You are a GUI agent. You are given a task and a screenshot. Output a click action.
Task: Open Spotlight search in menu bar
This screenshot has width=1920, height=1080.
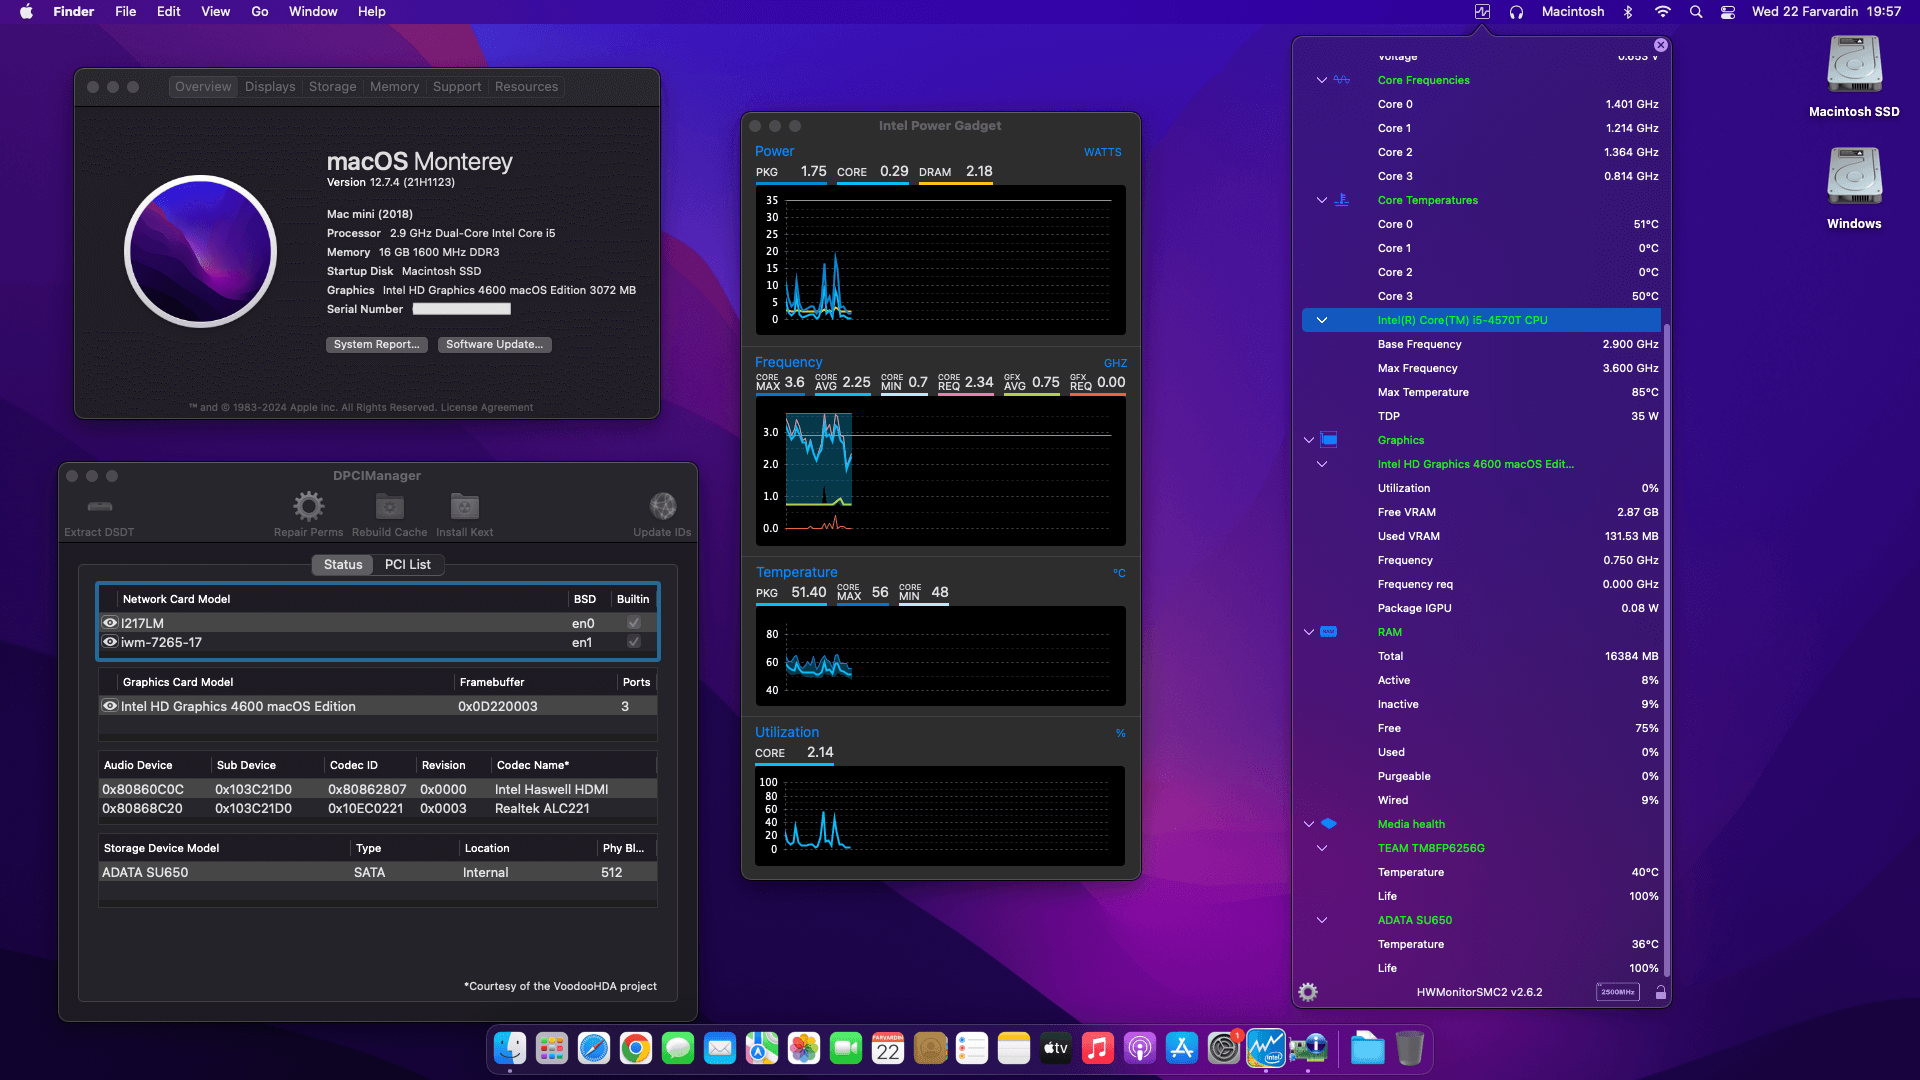click(1696, 12)
